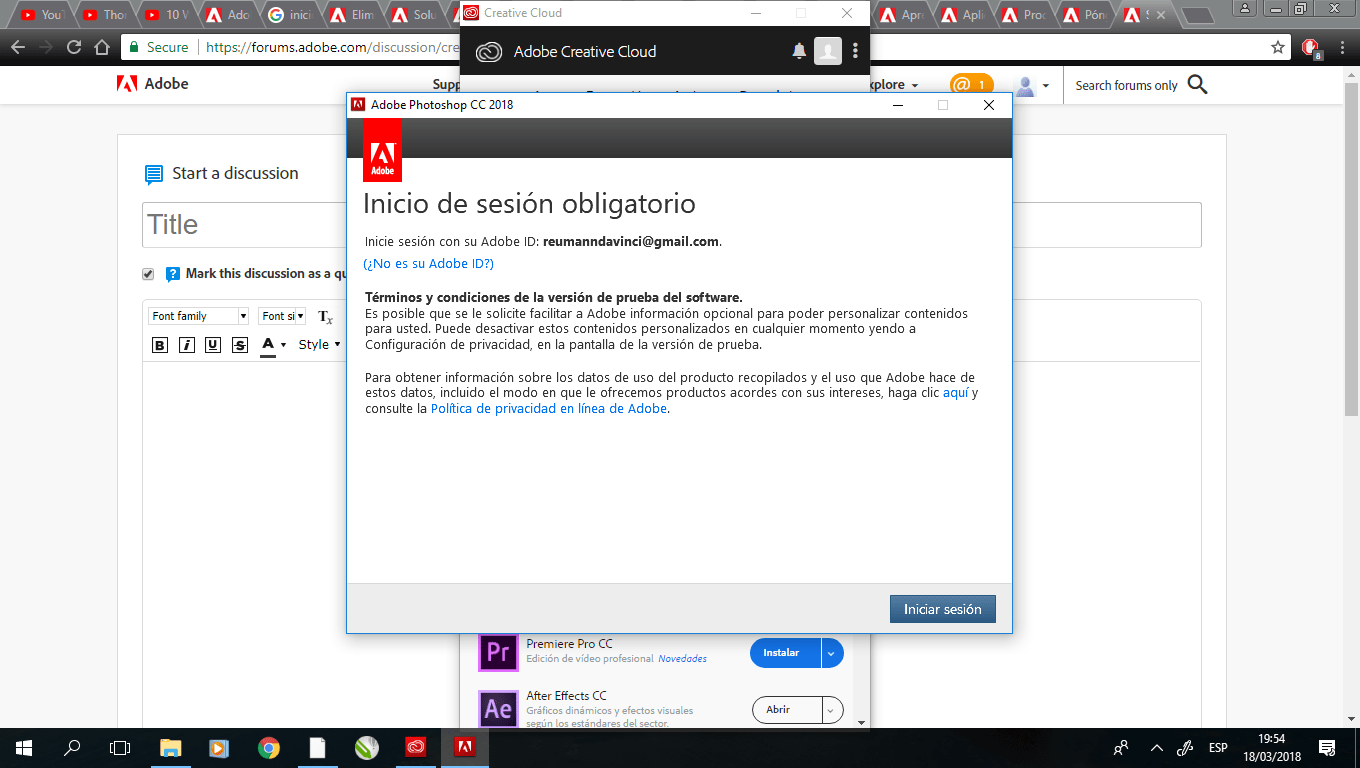Toggle italic formatting in the forum editor
The image size is (1360, 768).
(x=186, y=345)
